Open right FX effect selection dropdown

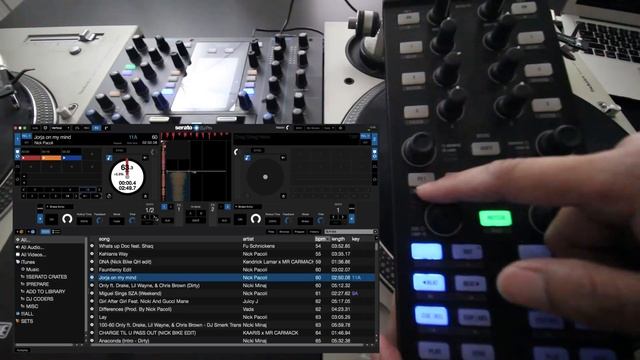click(248, 207)
